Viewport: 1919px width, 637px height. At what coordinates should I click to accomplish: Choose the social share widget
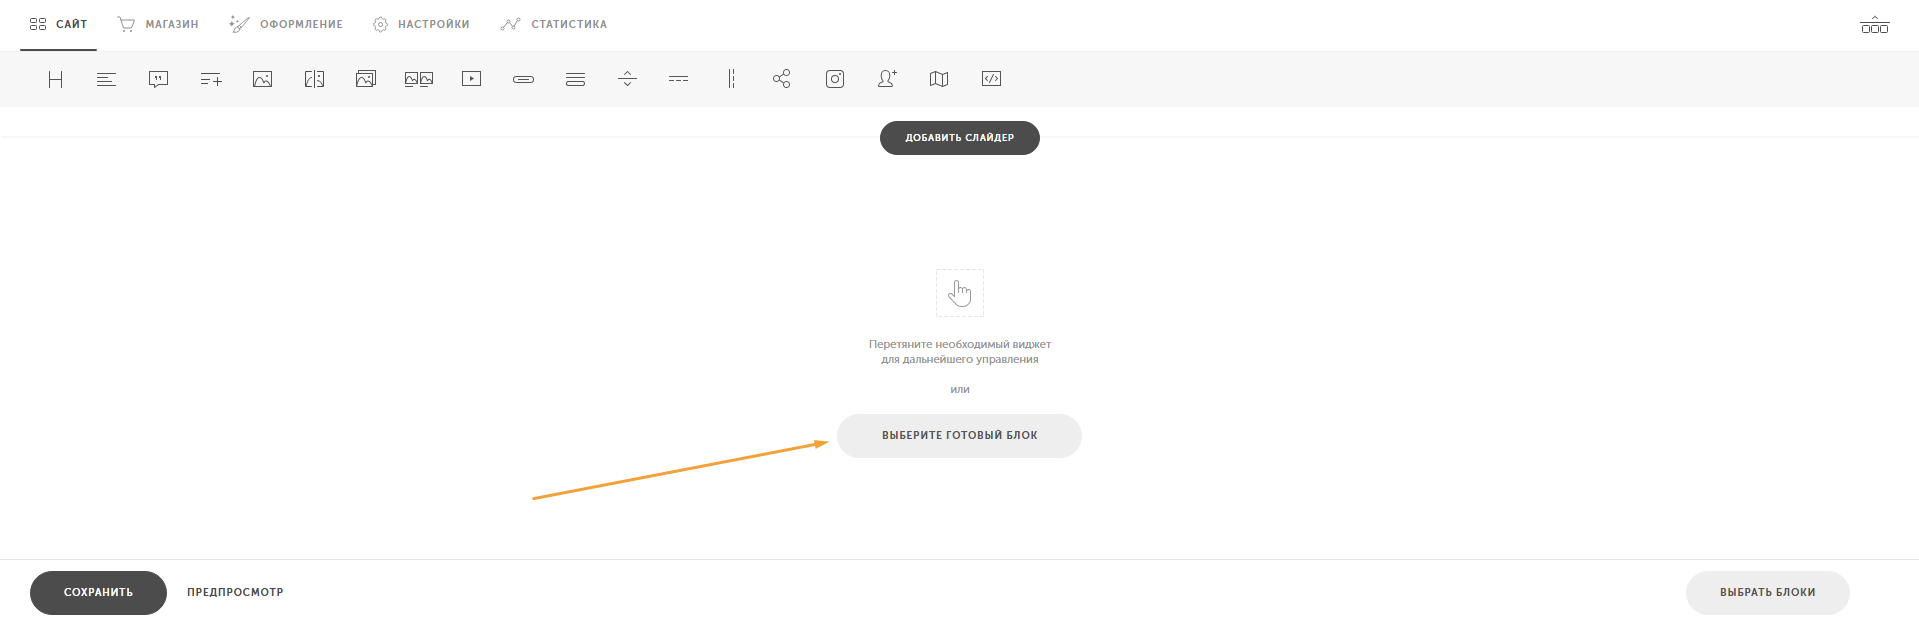782,79
